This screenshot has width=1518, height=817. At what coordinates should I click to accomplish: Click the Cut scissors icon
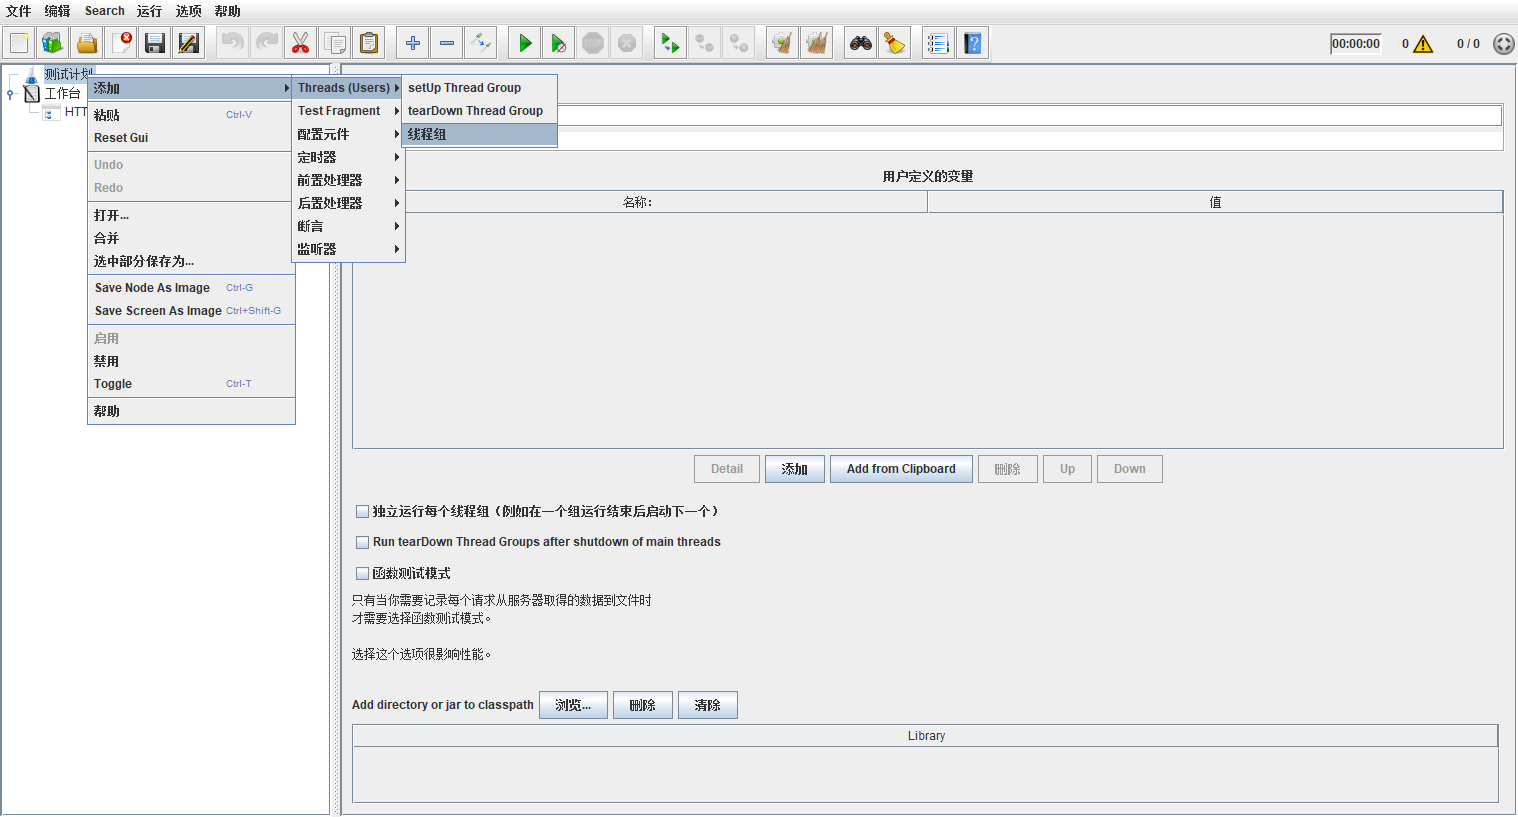(x=299, y=42)
